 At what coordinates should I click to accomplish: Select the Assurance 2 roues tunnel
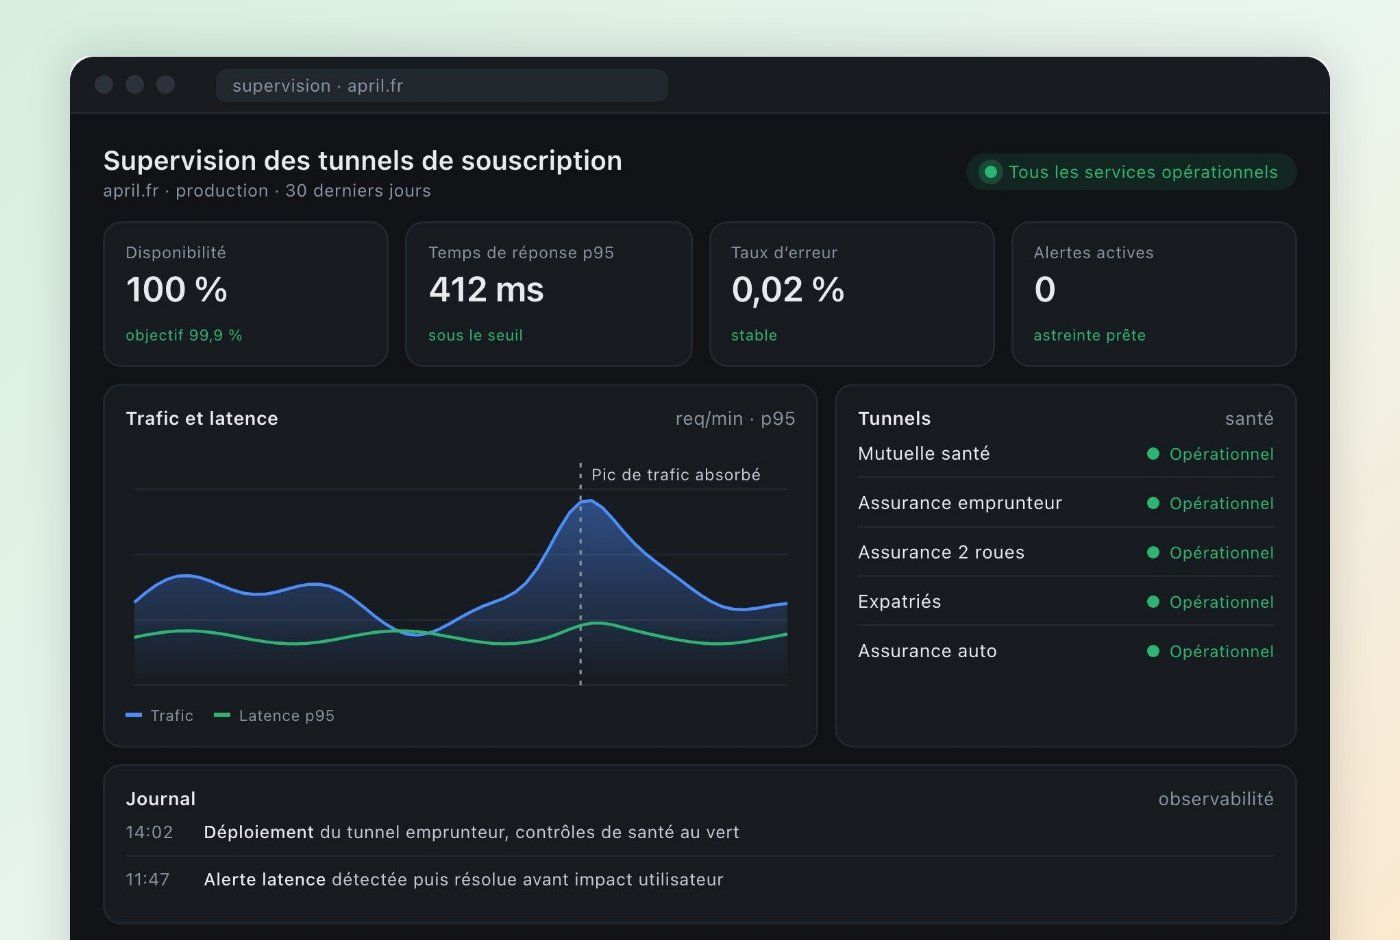[1066, 552]
